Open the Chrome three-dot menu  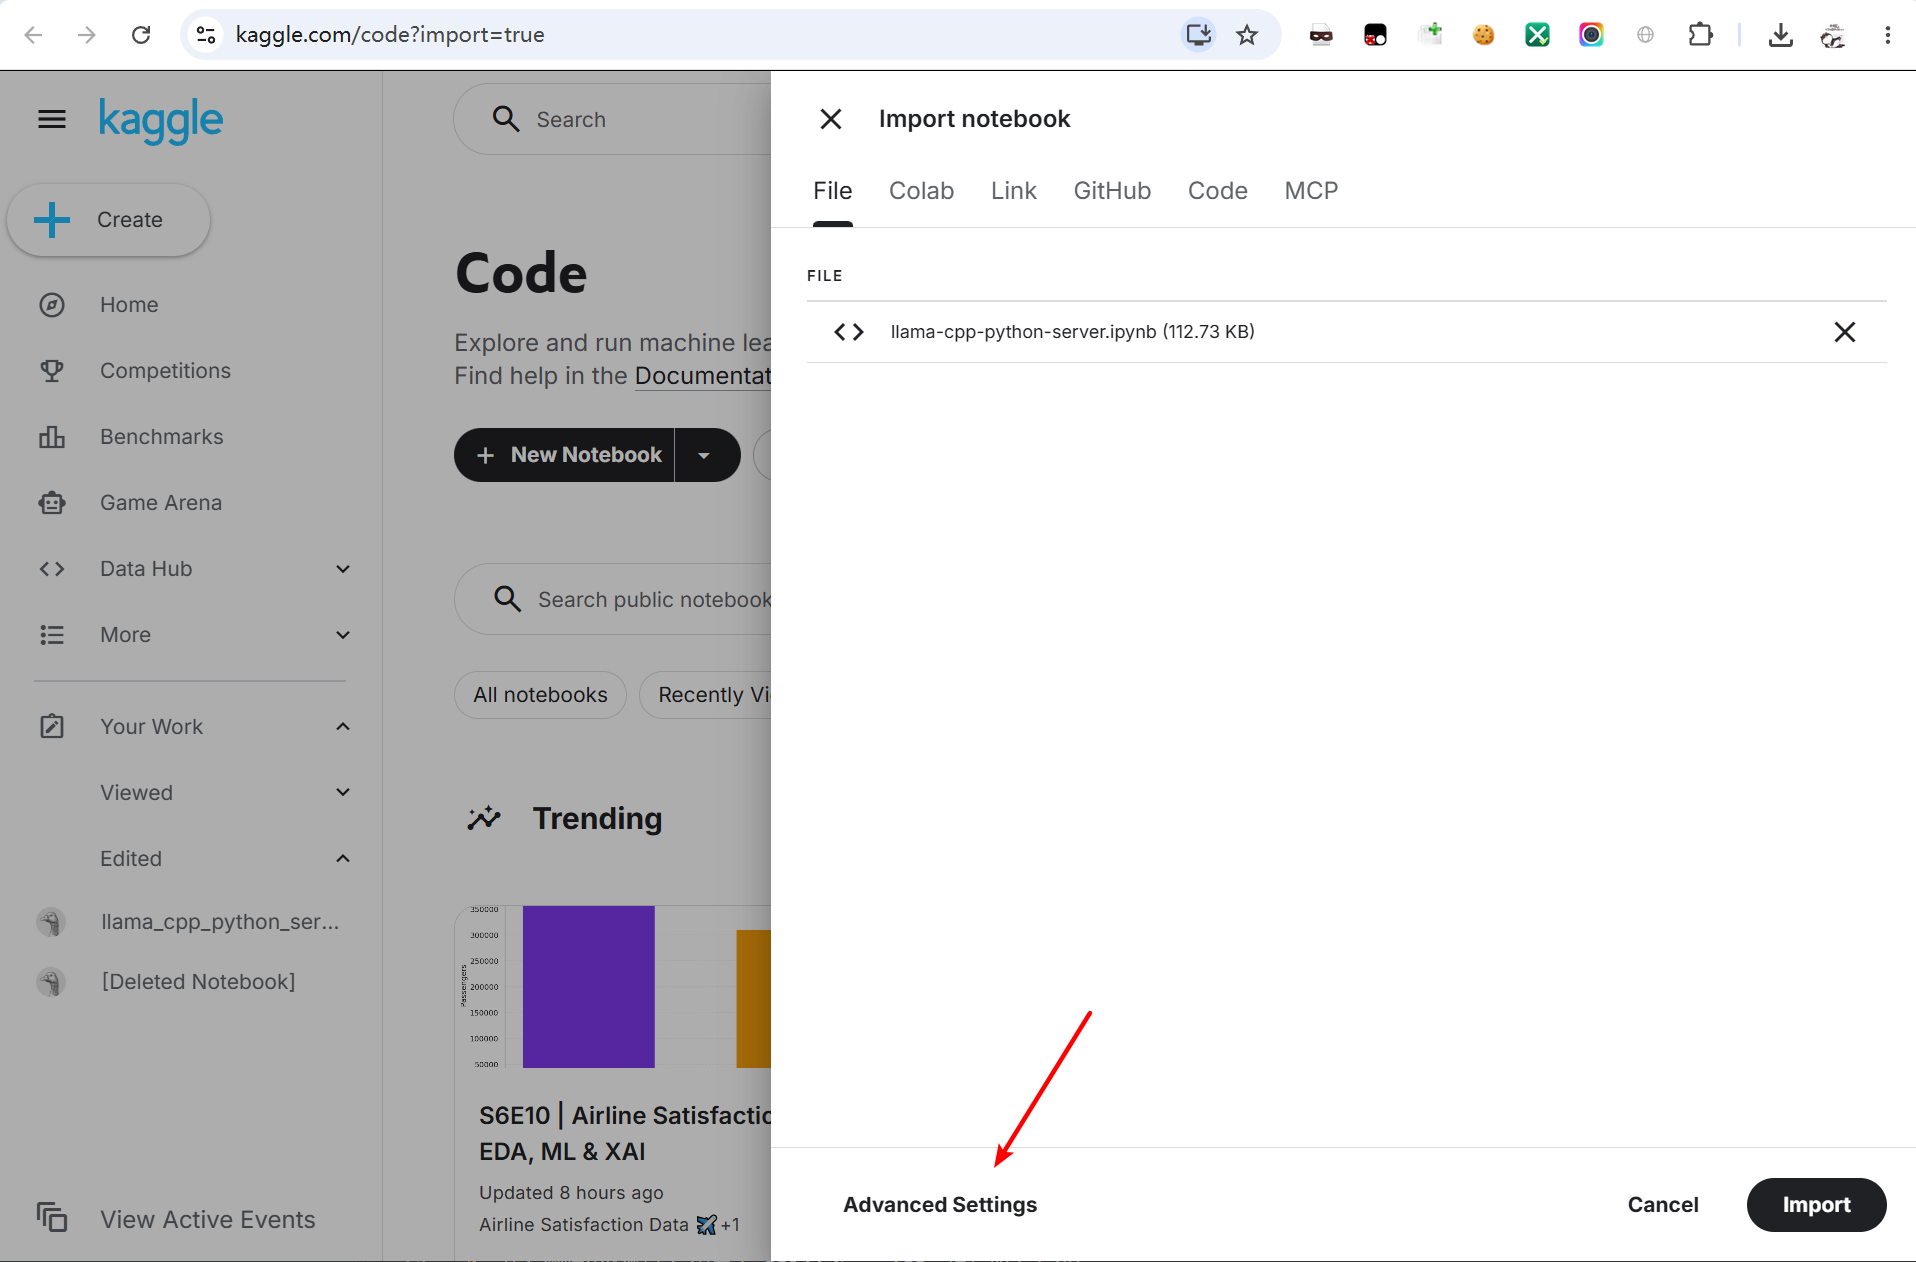(x=1887, y=35)
